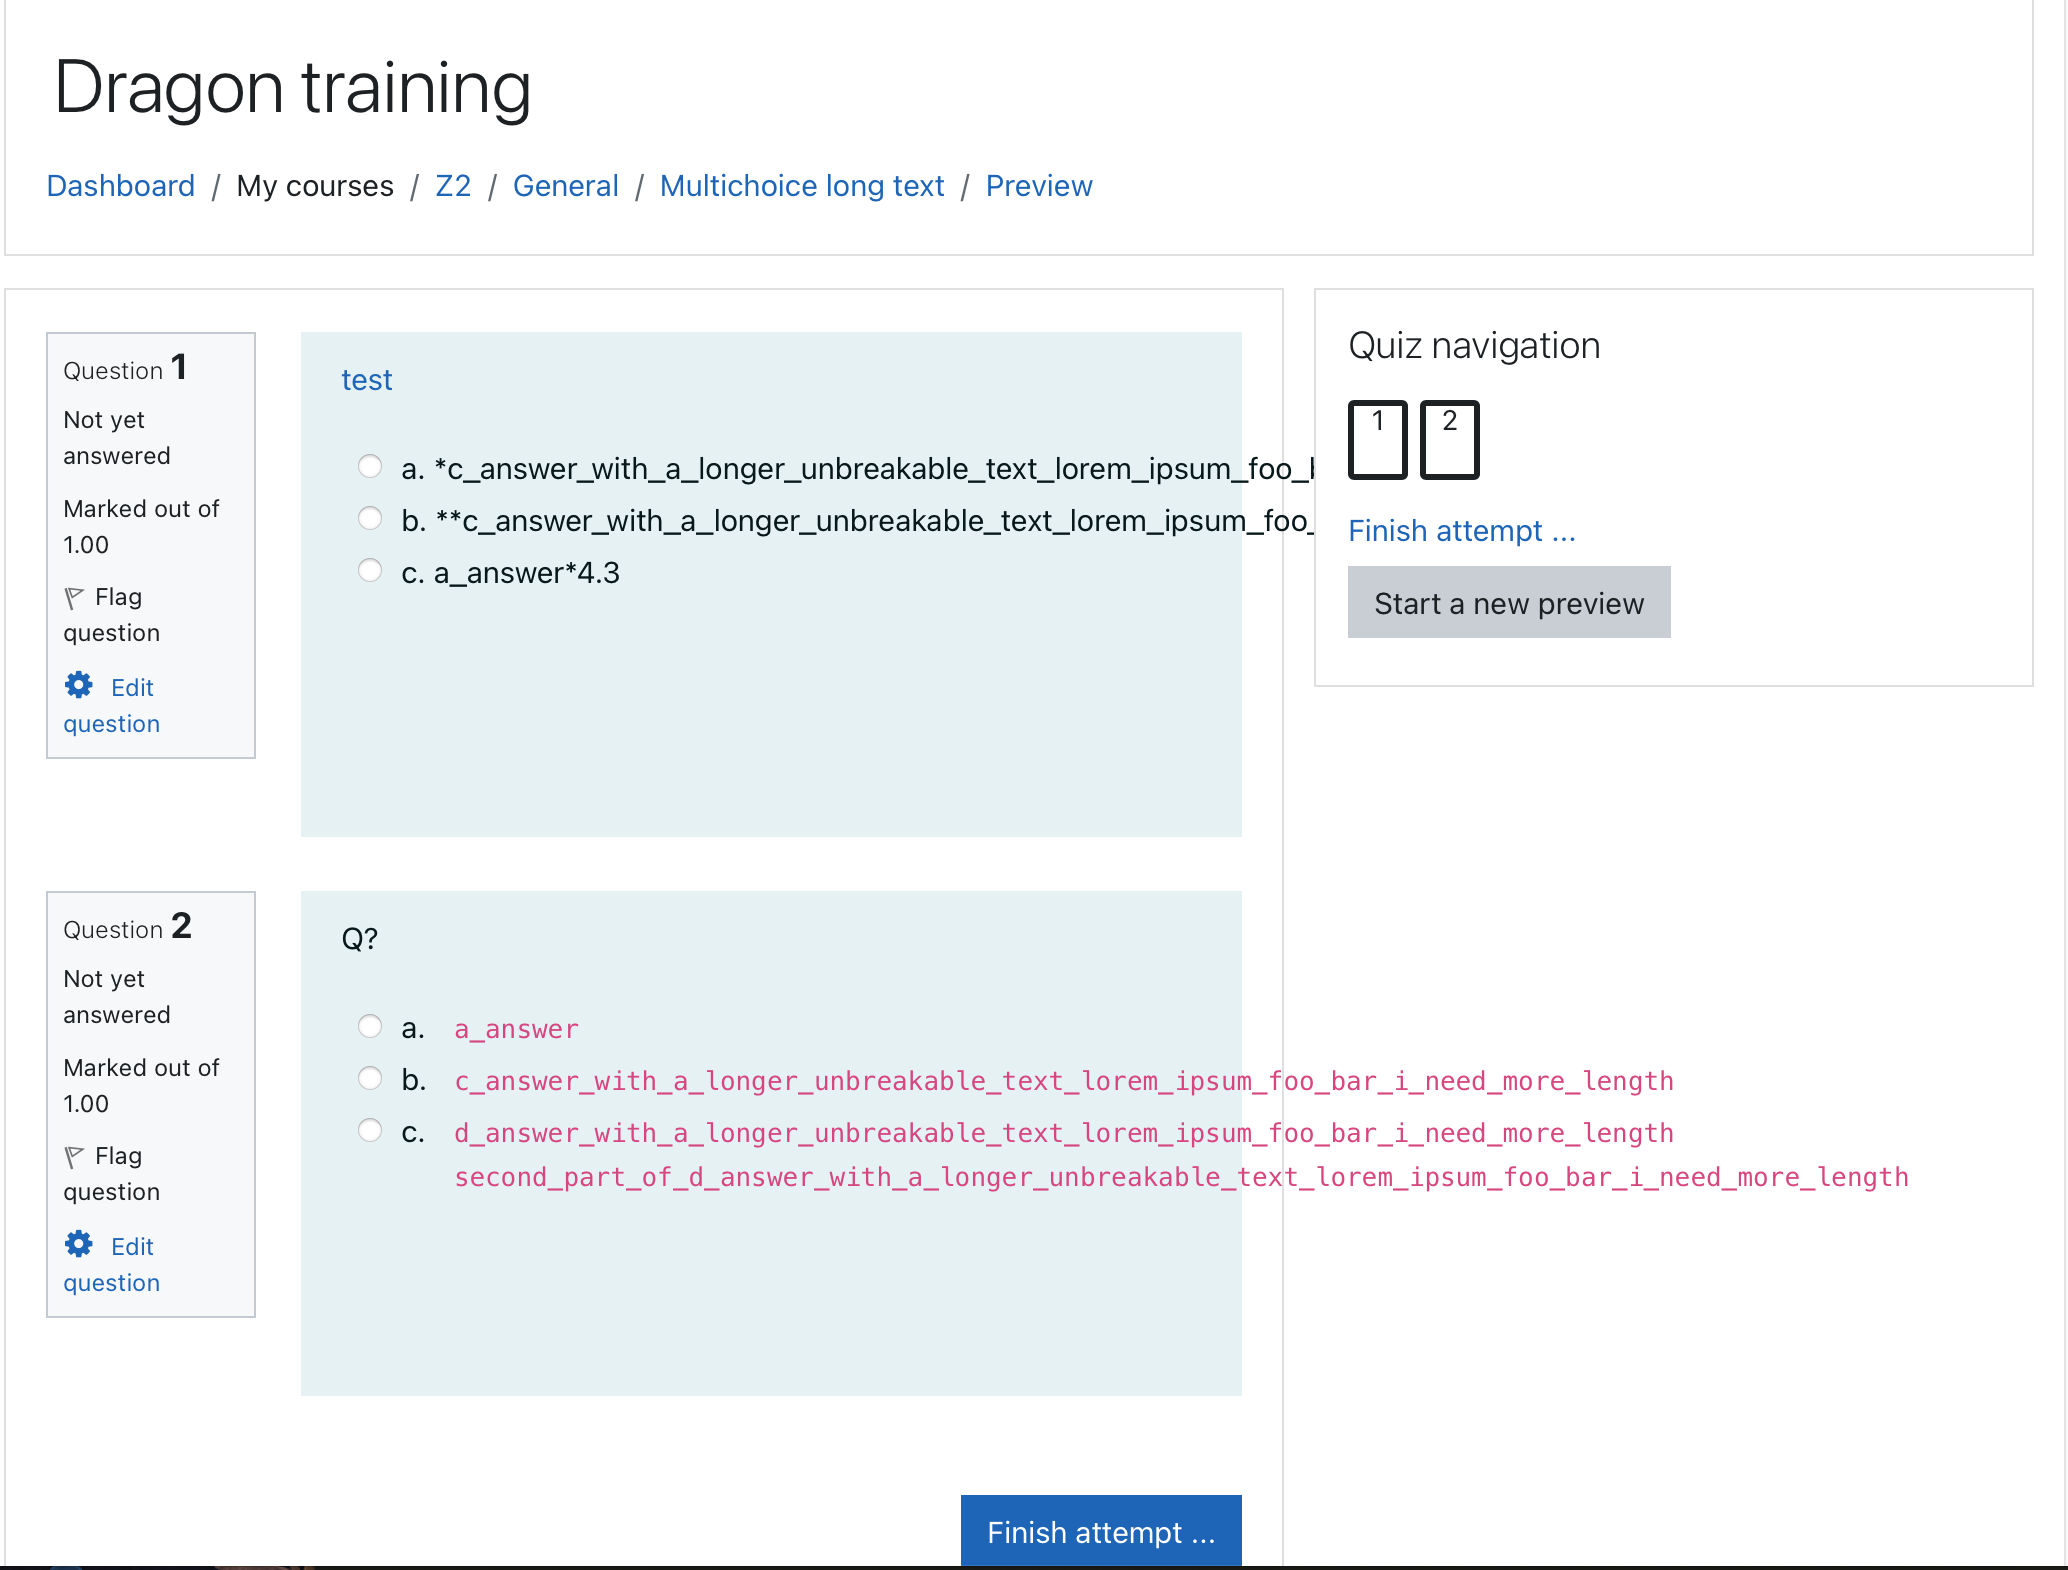2068x1570 pixels.
Task: Click Start a new preview button
Action: click(1509, 603)
